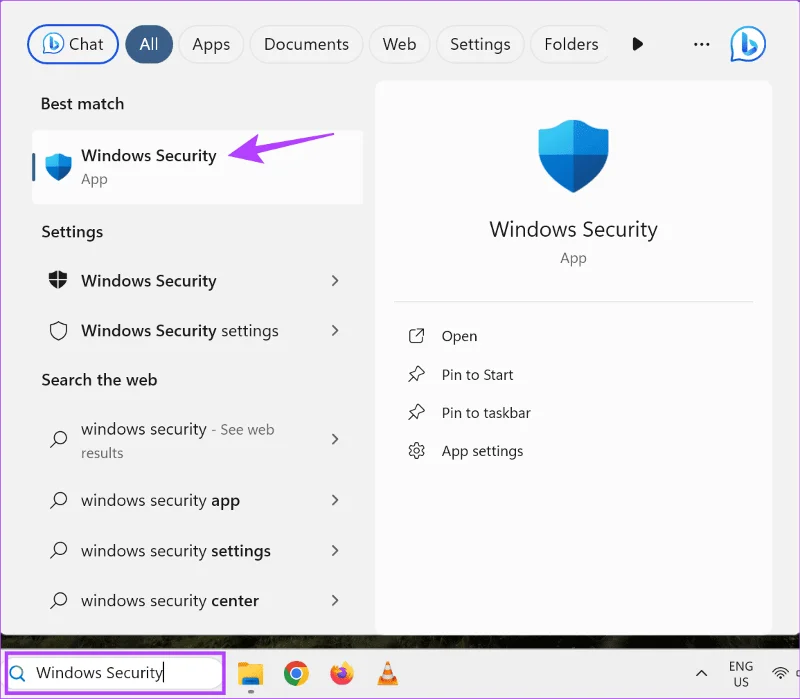Click Pin to taskbar
The height and width of the screenshot is (699, 800).
[x=486, y=413]
